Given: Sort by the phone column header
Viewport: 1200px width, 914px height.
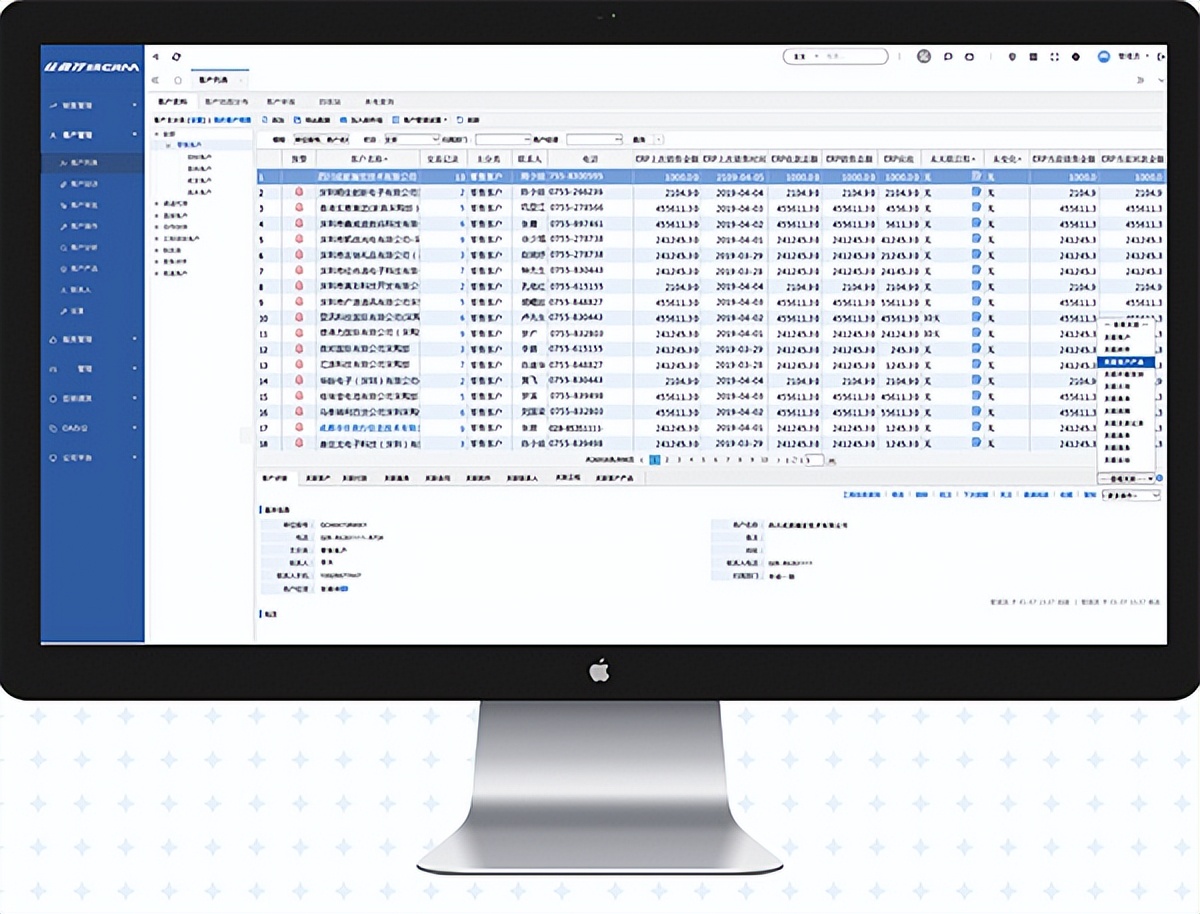Looking at the screenshot, I should coord(588,159).
